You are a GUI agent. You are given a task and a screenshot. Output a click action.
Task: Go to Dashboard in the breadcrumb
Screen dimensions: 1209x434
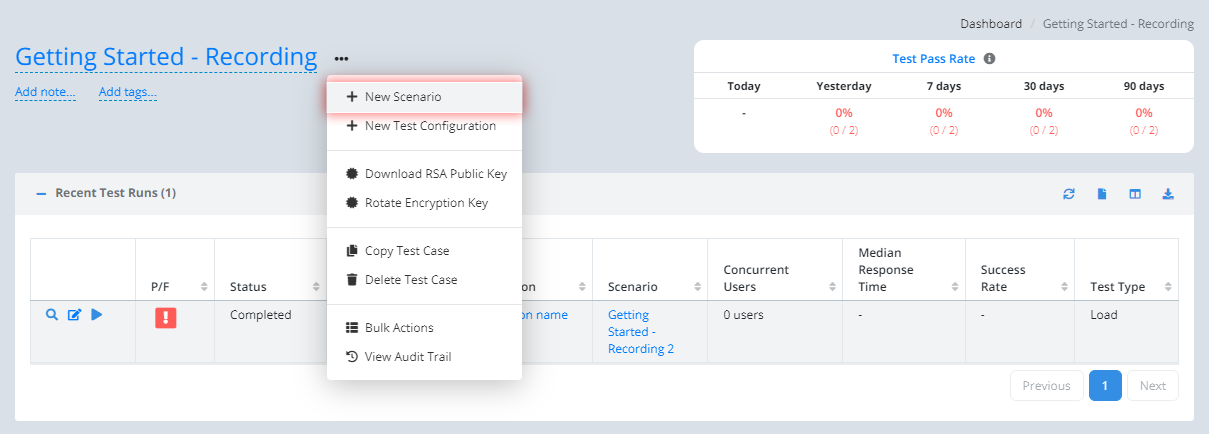click(991, 23)
